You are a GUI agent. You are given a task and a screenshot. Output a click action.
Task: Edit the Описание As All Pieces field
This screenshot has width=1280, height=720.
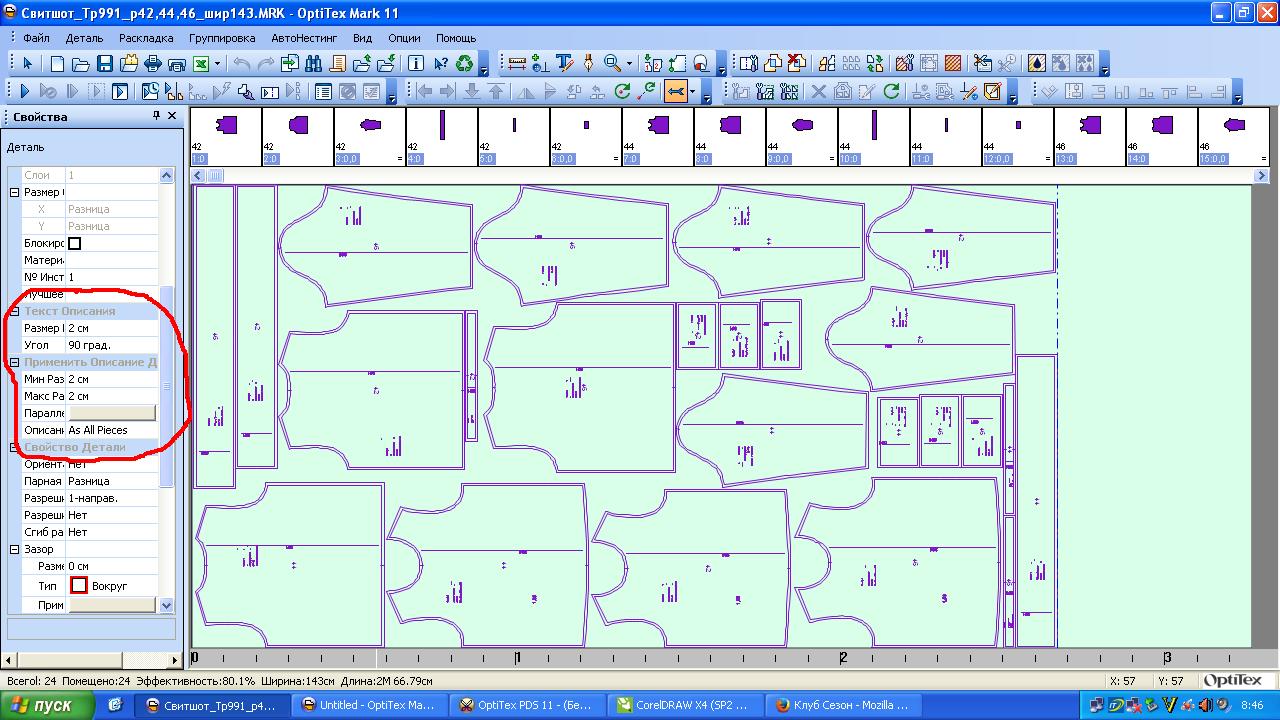coord(112,430)
